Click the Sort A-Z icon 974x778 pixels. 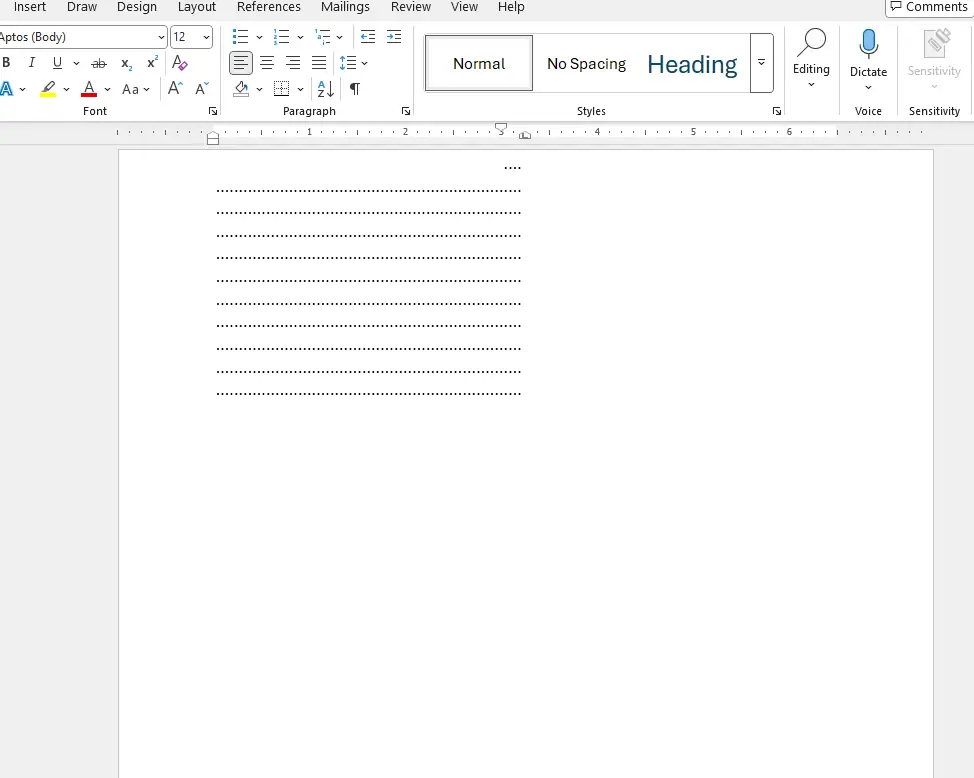click(x=325, y=89)
